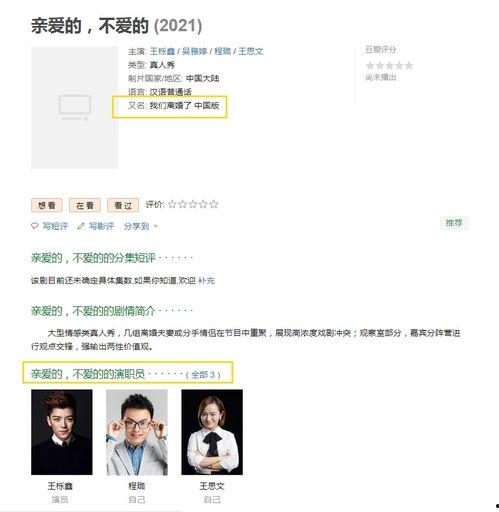Viewport: 499px width, 512px height.
Task: Click the pencil icon beside 写影评
Action: (x=81, y=226)
